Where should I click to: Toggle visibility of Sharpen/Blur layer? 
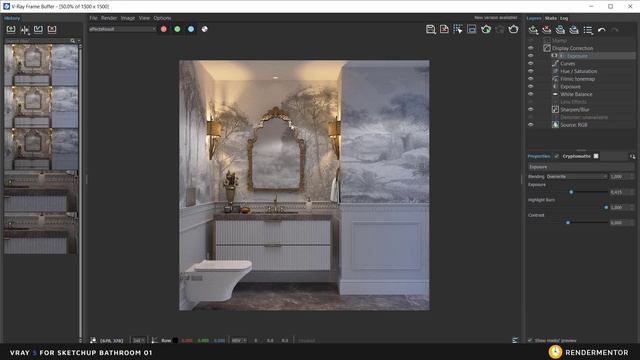[531, 109]
